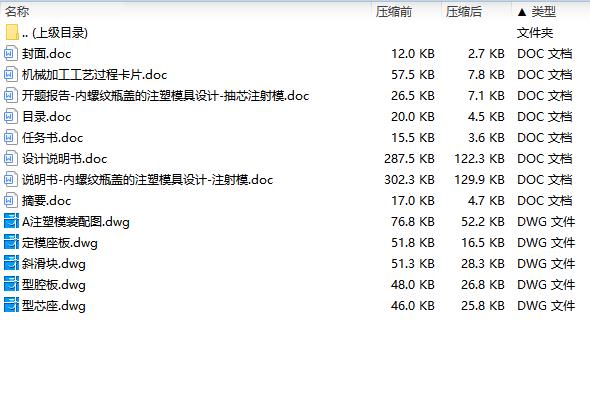Screen dimensions: 590x408
Task: Click the 302.3 KB original size value
Action: point(409,180)
